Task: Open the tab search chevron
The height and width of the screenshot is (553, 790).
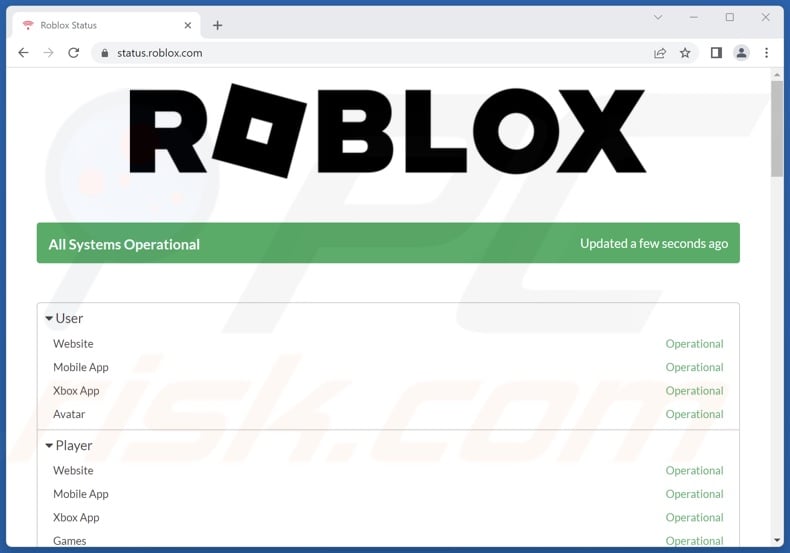Action: [x=658, y=17]
